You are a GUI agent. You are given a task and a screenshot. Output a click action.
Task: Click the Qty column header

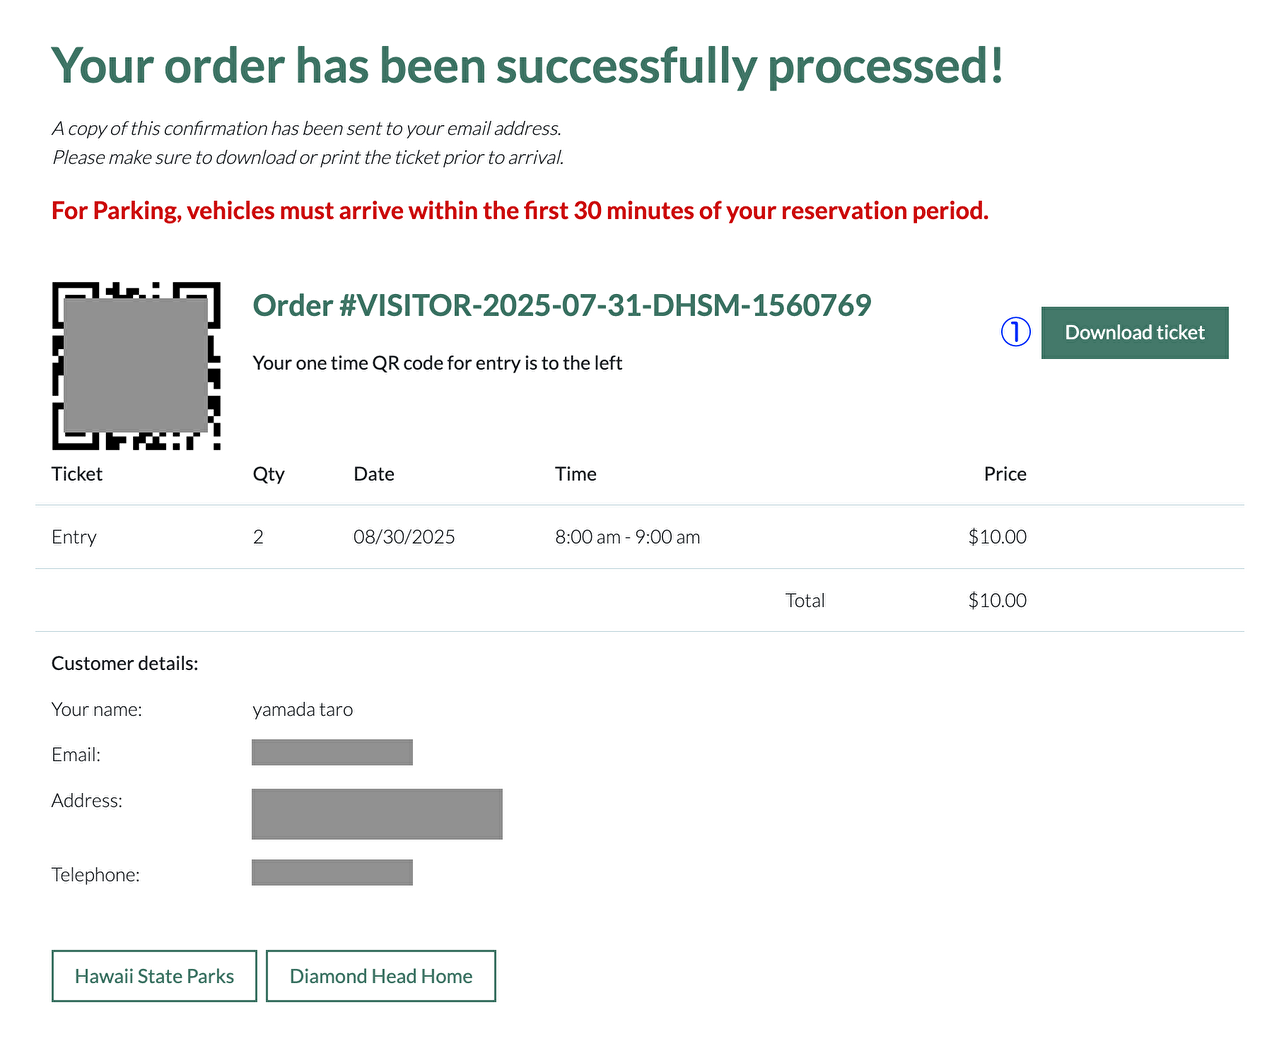(268, 474)
